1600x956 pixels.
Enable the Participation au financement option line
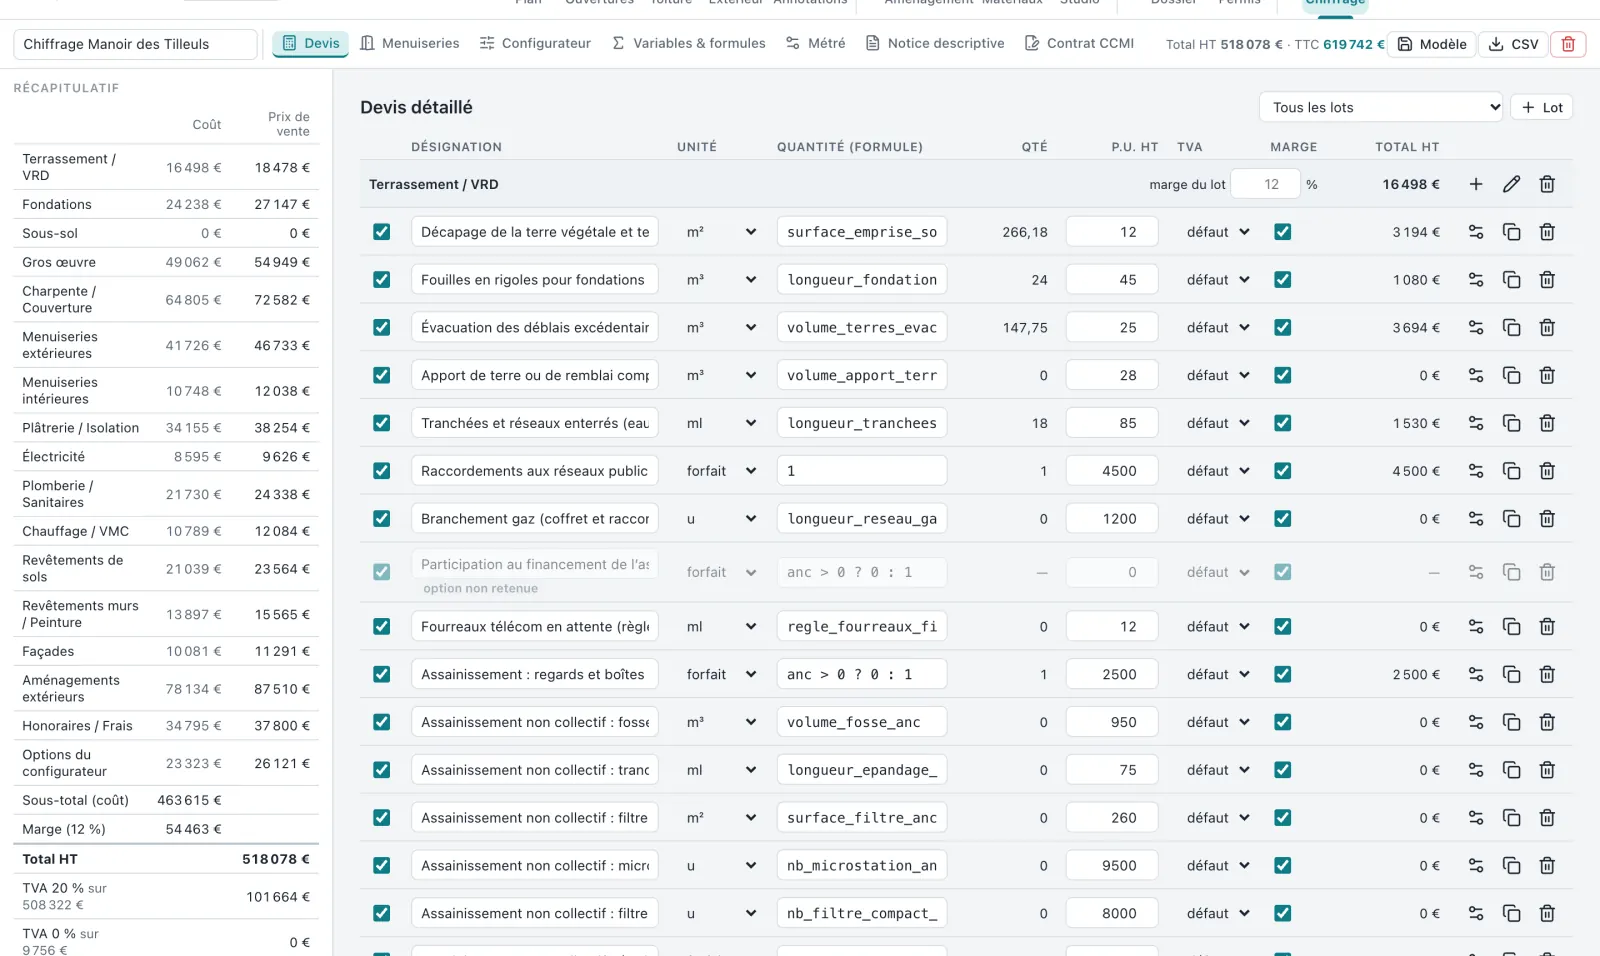pyautogui.click(x=381, y=572)
